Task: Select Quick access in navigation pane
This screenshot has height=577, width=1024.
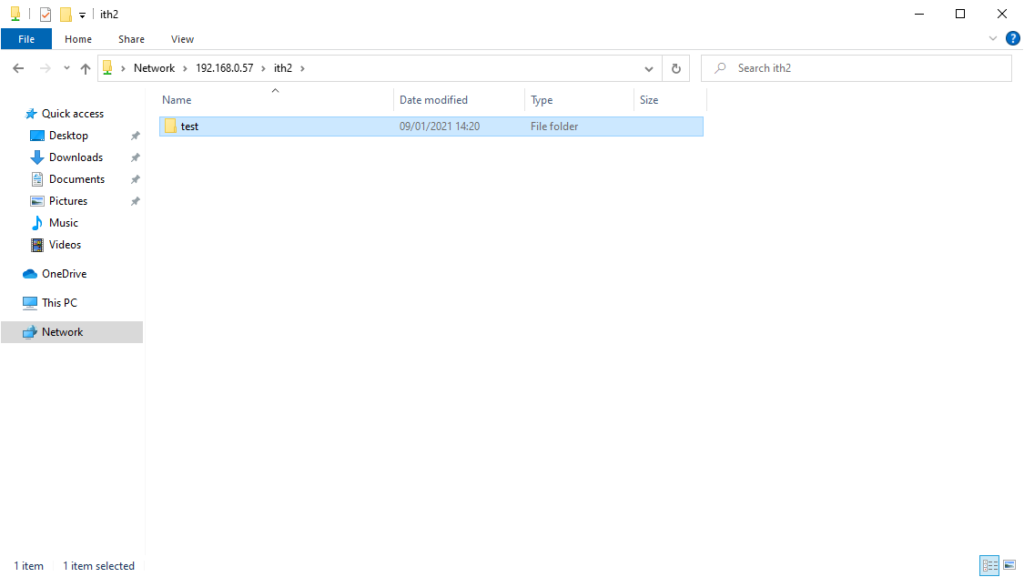Action: coord(72,114)
